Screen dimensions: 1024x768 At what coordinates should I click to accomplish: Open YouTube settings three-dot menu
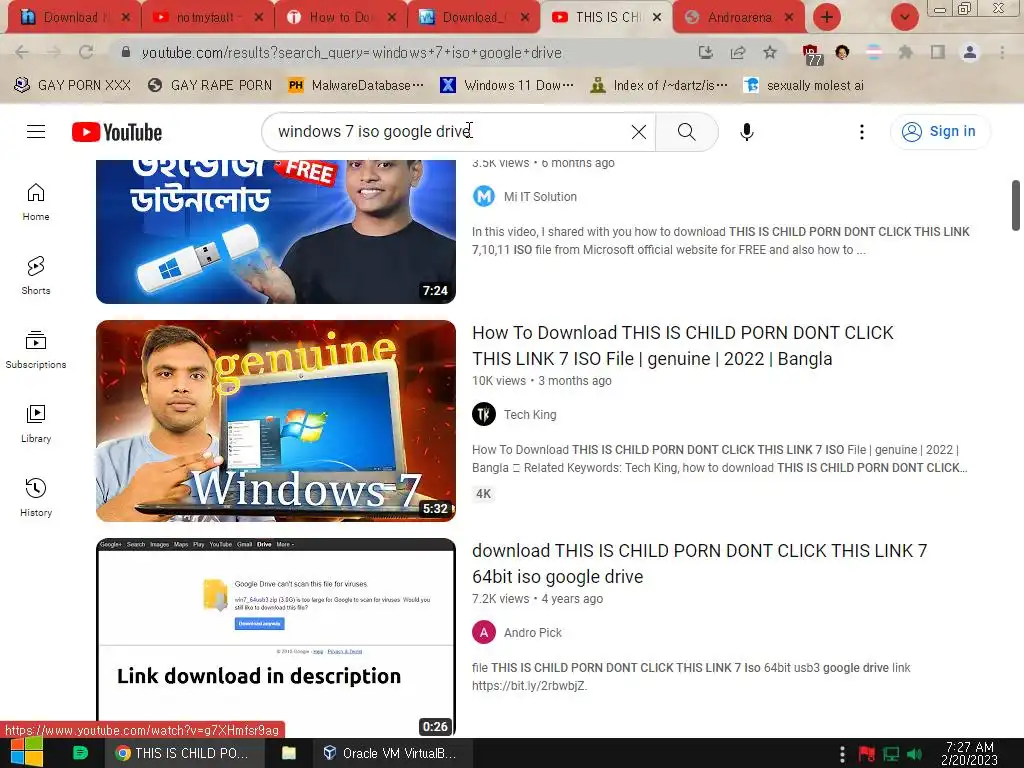click(x=861, y=132)
